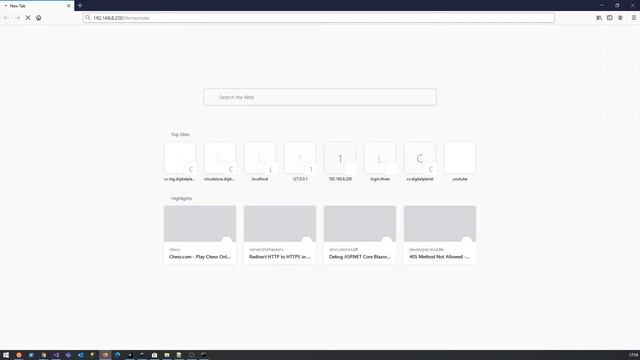
Task: Show the sidebars toolbar icon
Action: point(609,18)
